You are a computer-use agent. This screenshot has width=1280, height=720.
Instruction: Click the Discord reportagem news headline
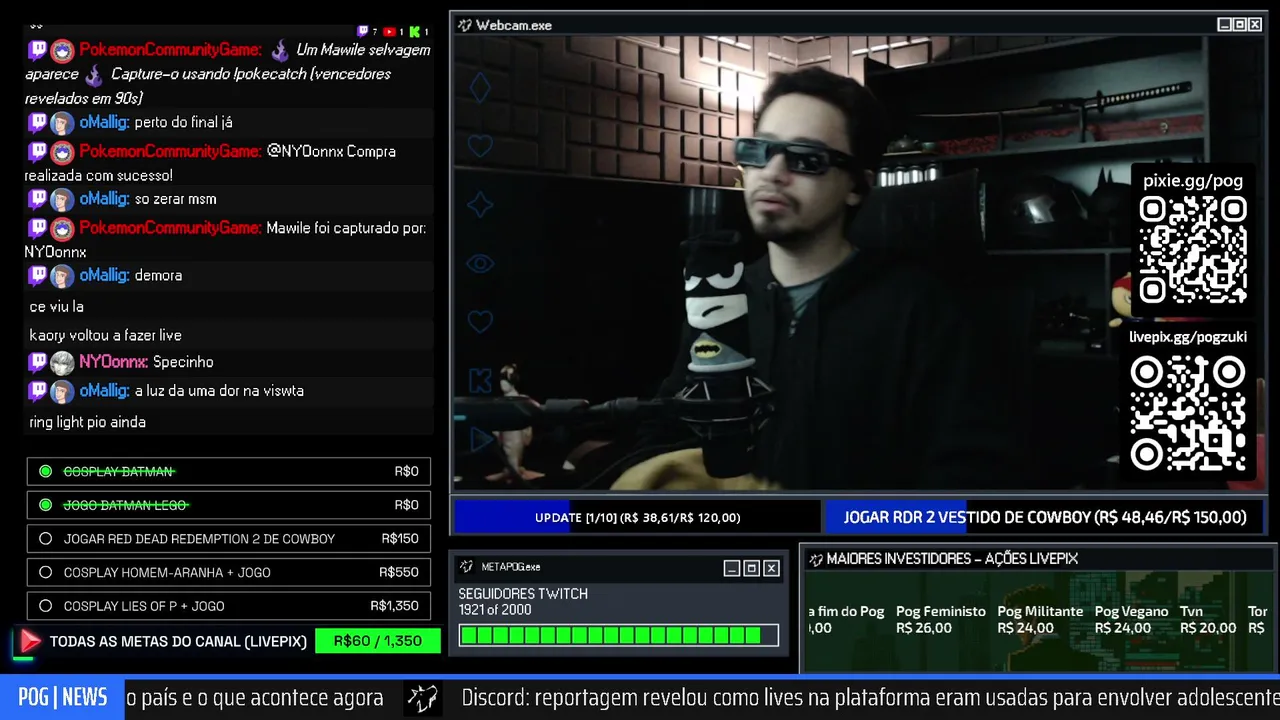[x=870, y=698]
